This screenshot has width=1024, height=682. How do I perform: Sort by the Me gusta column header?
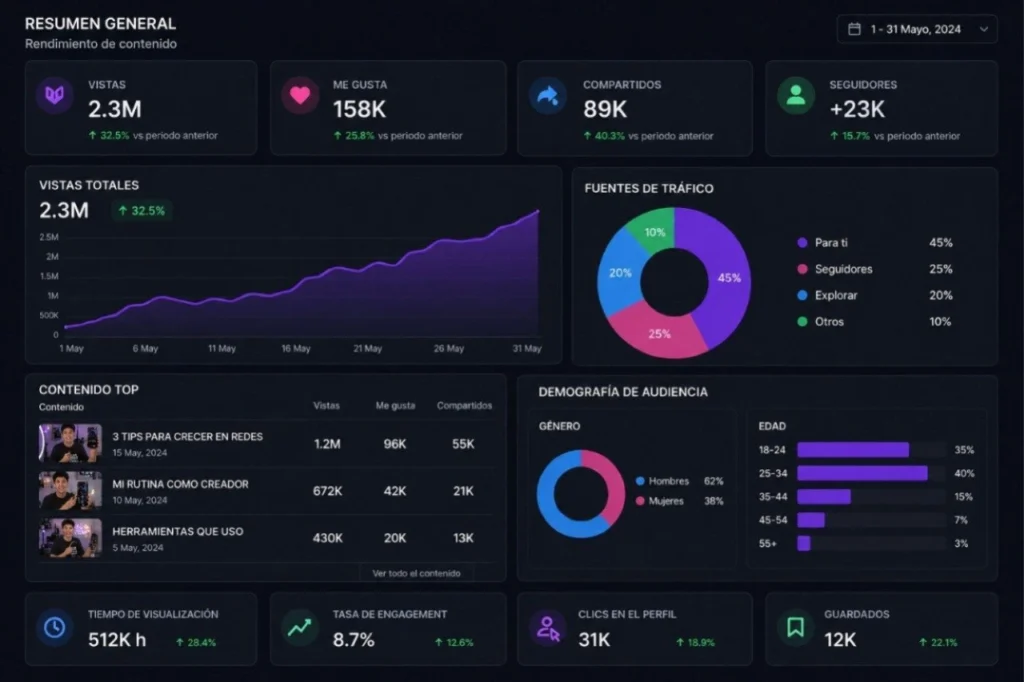coord(395,406)
